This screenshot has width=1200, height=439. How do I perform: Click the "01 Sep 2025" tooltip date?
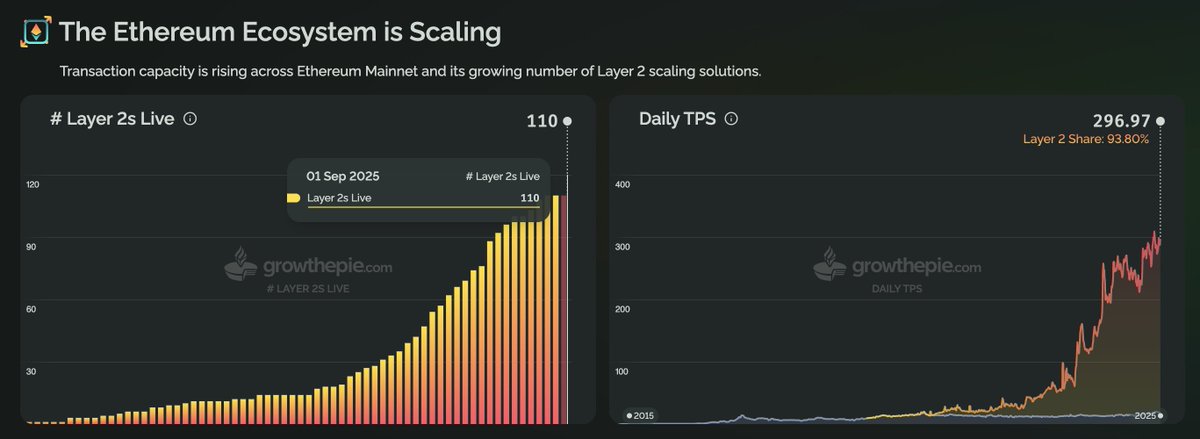coord(343,176)
